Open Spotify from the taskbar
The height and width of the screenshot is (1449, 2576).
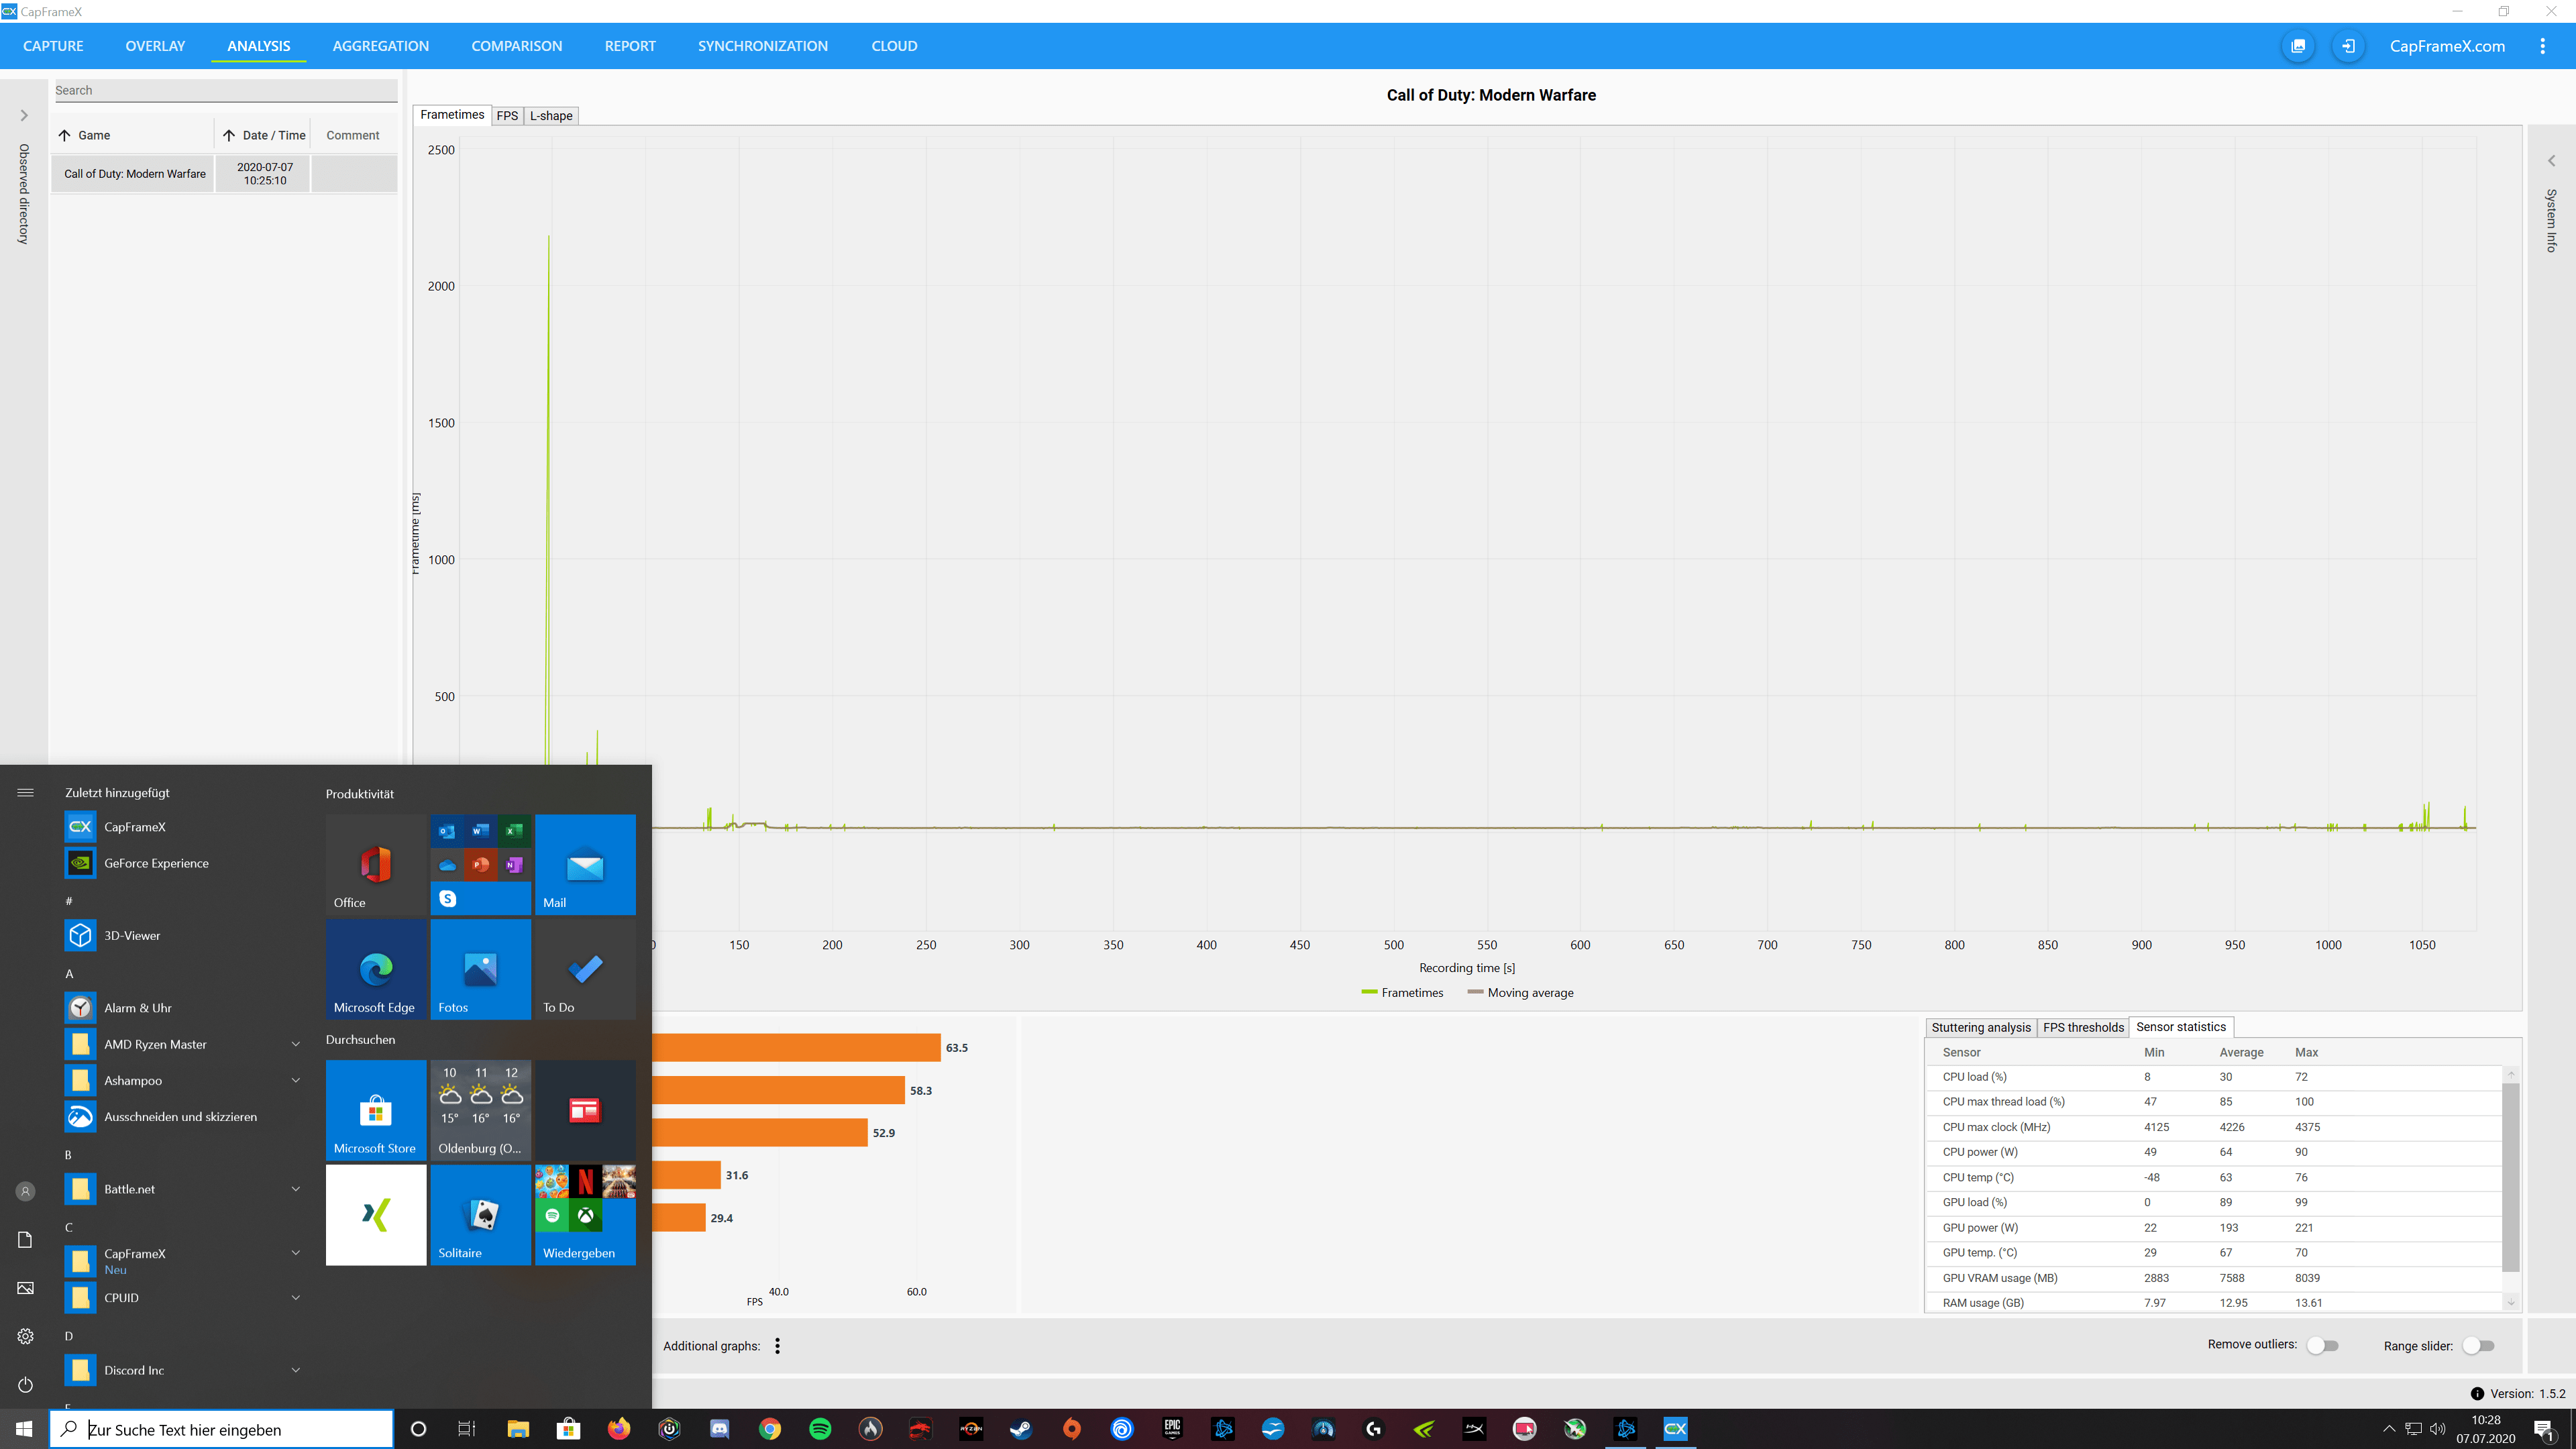(x=820, y=1429)
